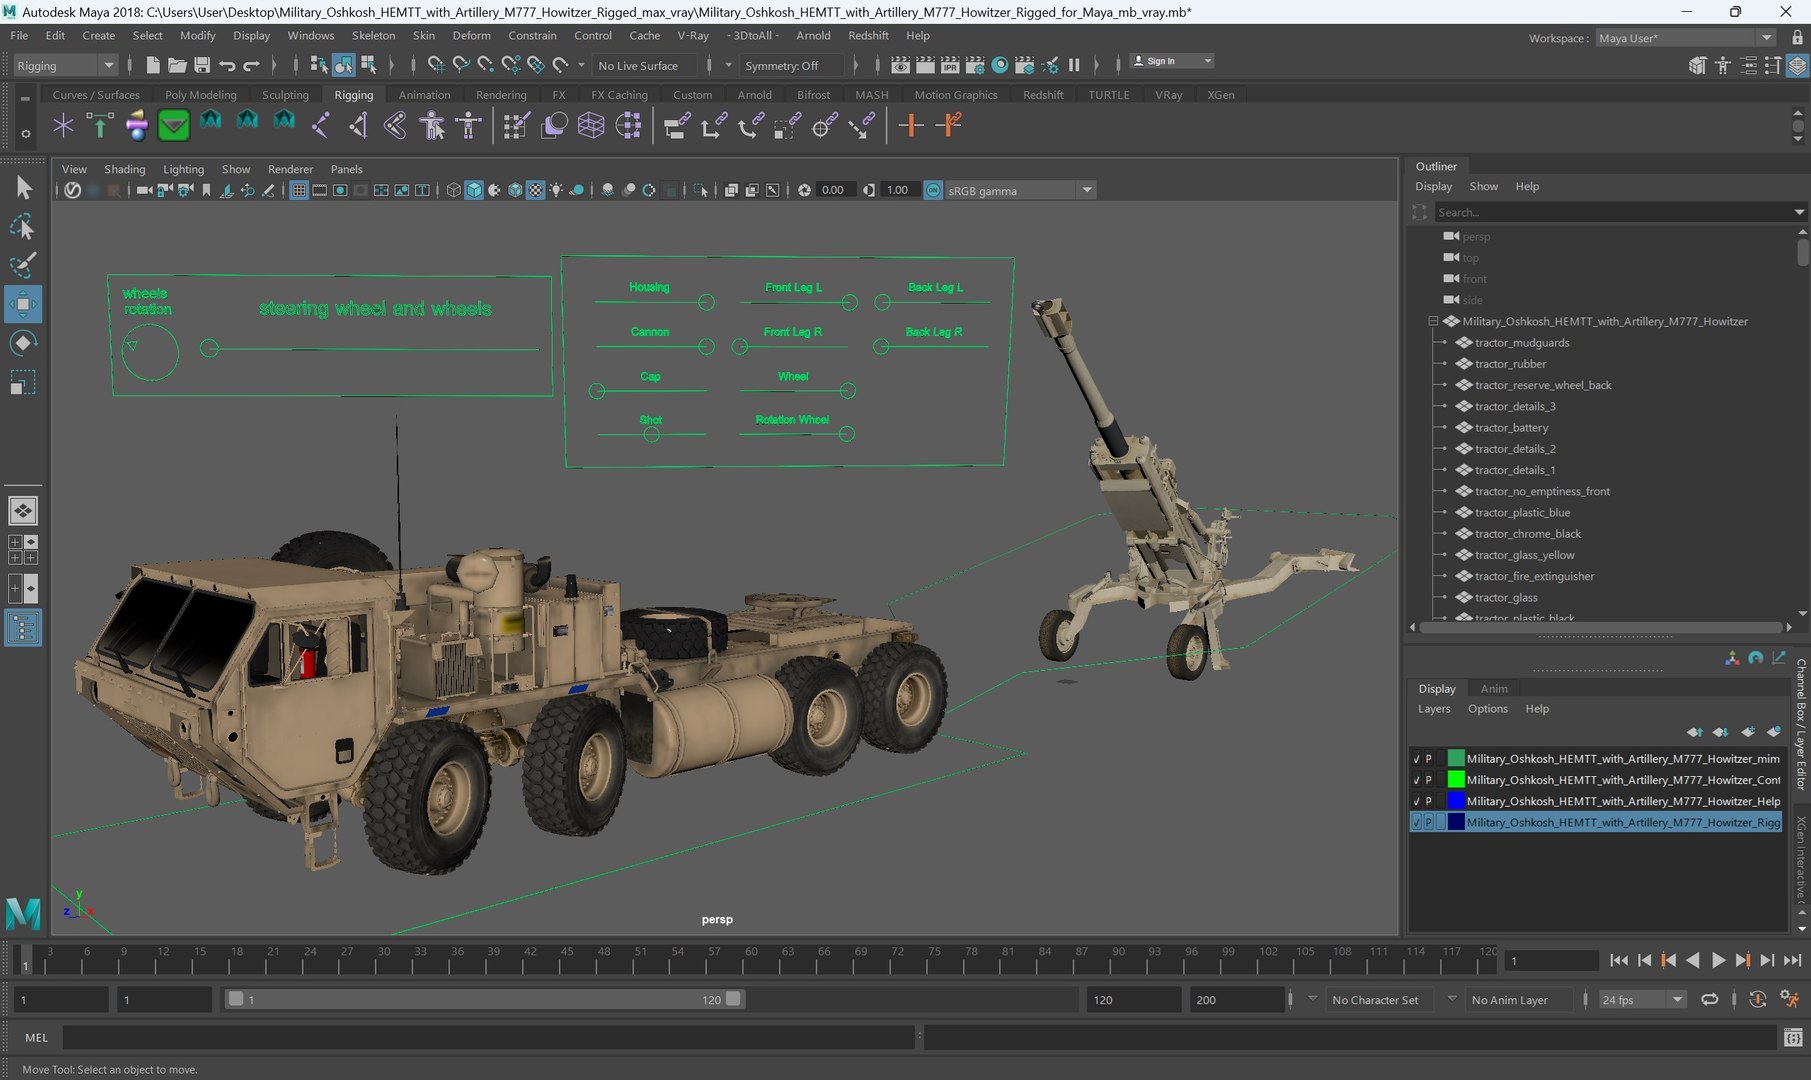Switch to the Animation shelf tab

pos(424,95)
